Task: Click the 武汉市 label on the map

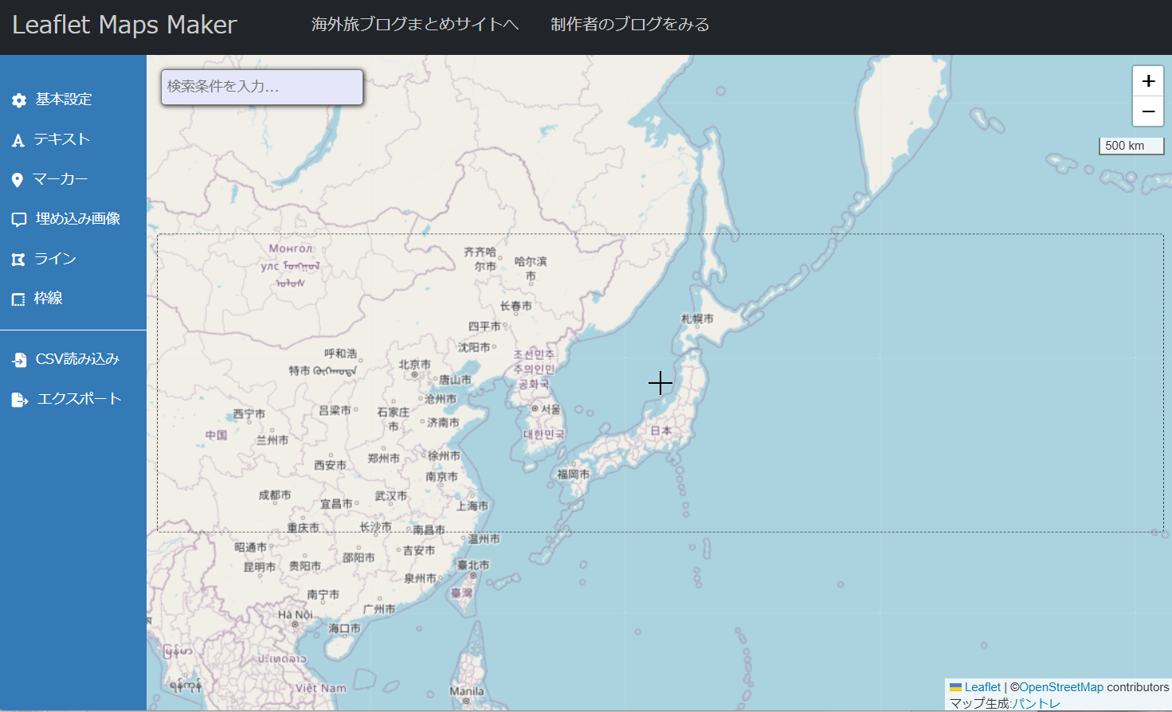Action: coord(391,496)
